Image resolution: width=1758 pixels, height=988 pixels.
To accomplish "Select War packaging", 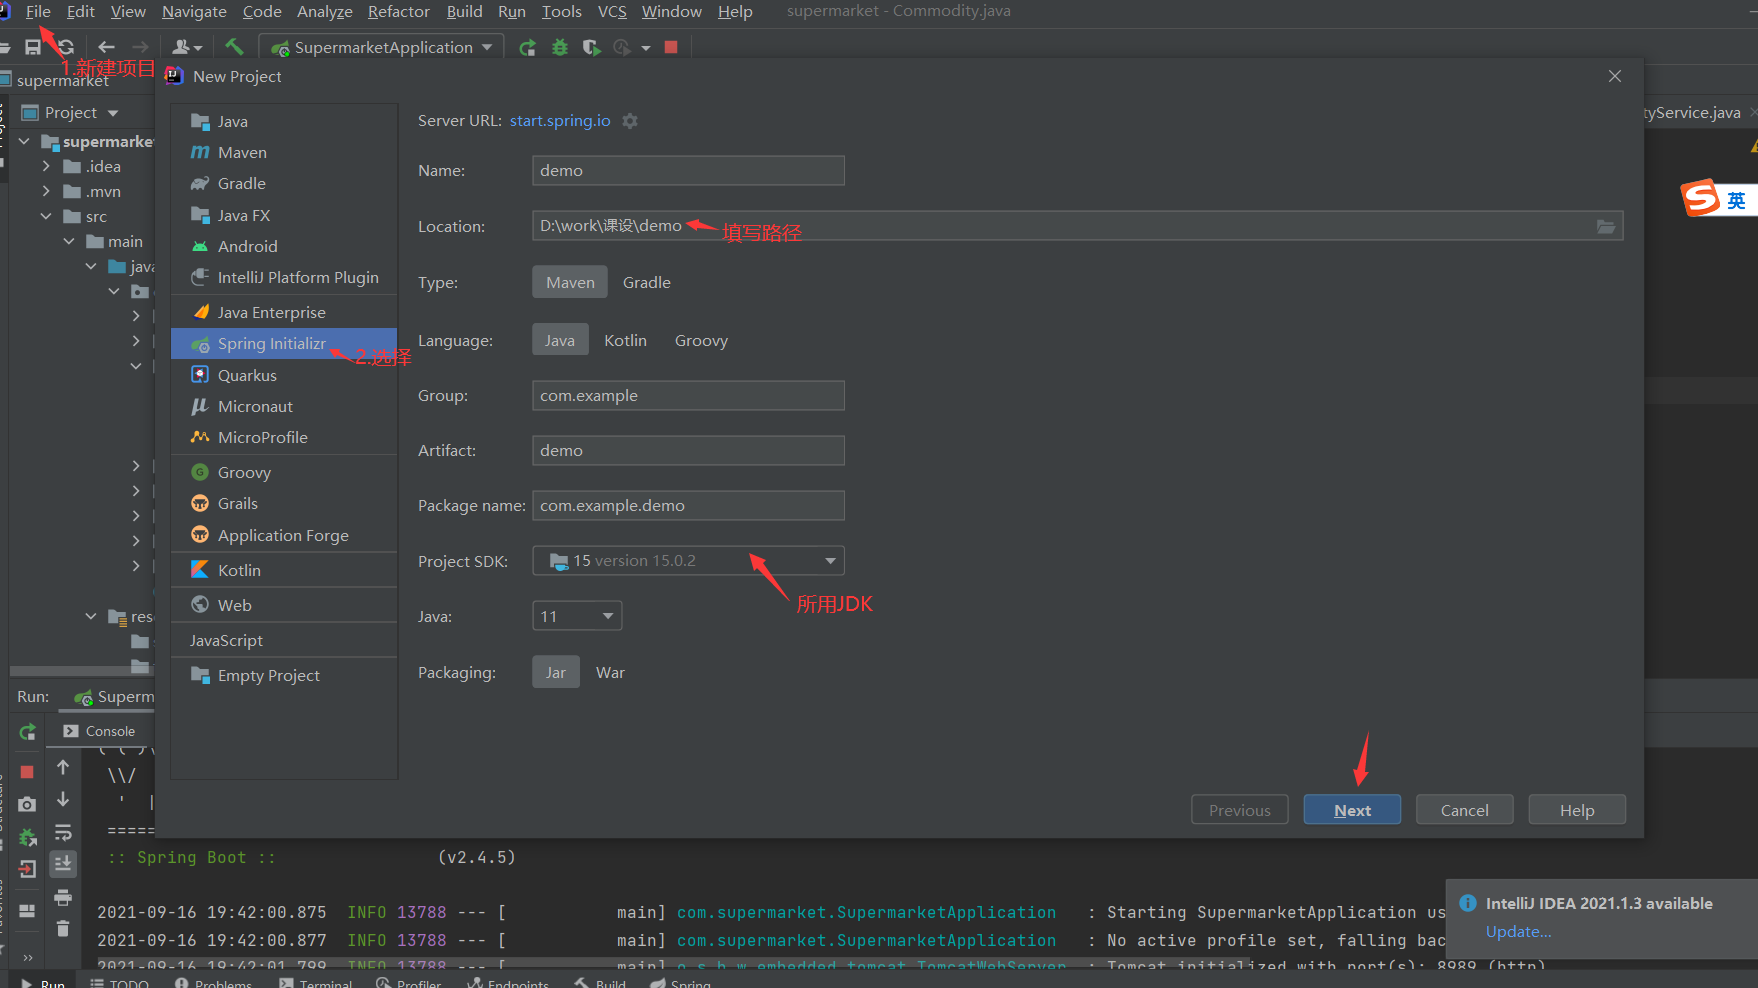I will point(610,673).
